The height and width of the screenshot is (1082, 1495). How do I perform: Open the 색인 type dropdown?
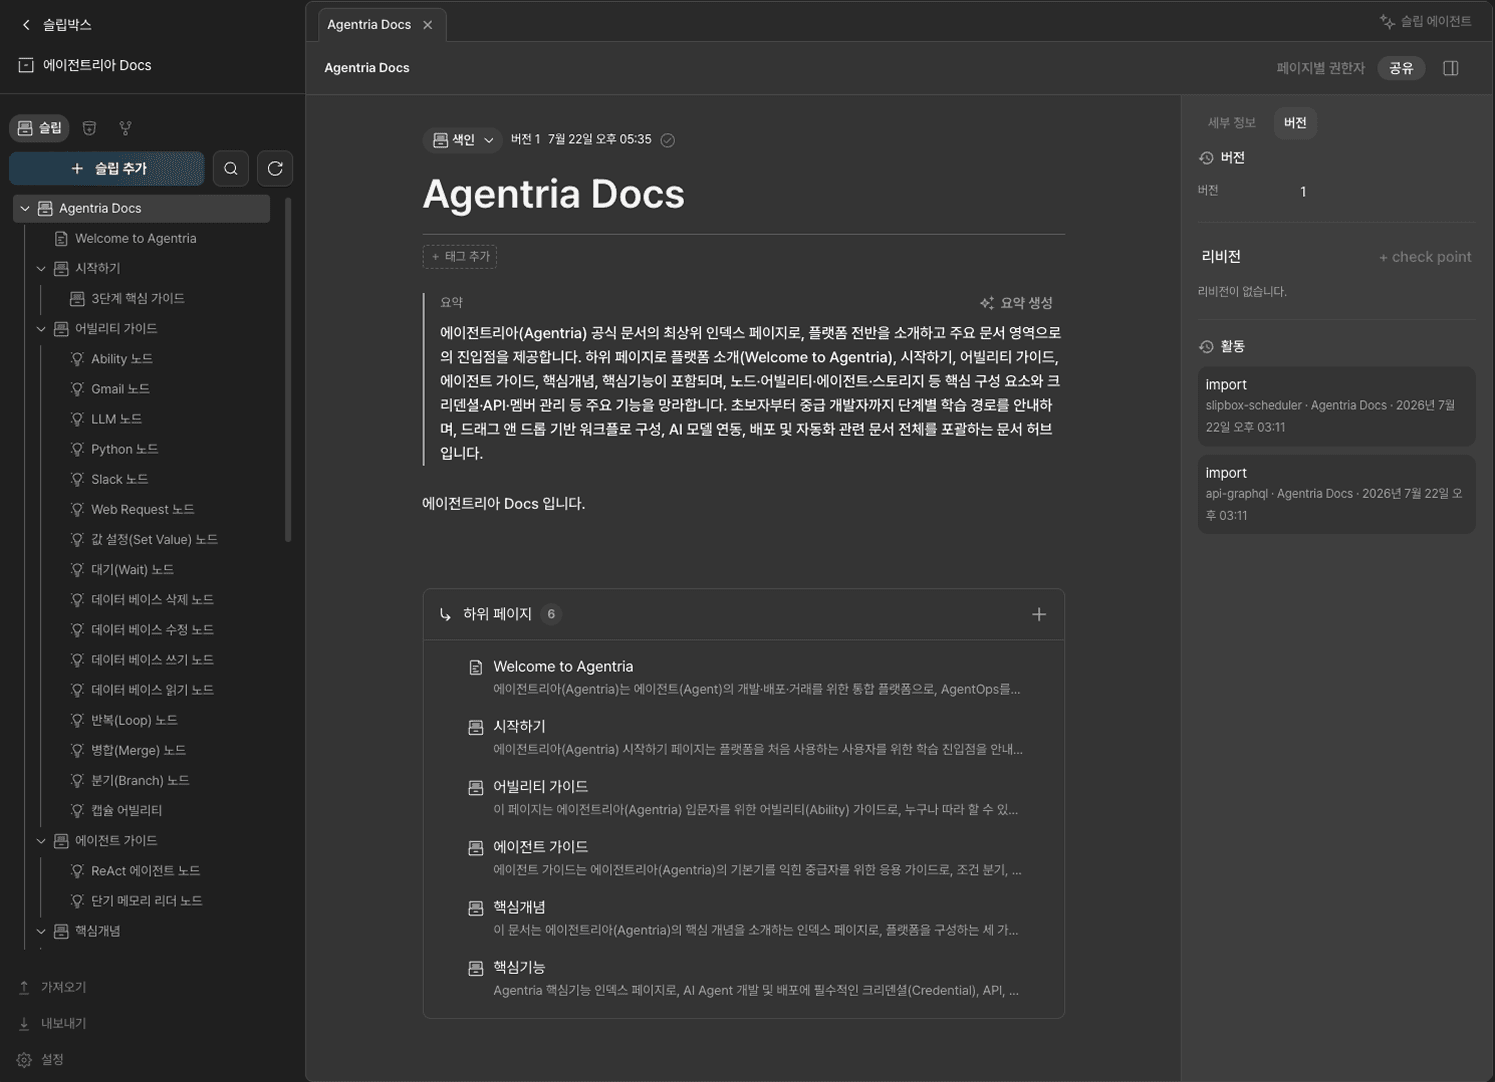(x=462, y=140)
